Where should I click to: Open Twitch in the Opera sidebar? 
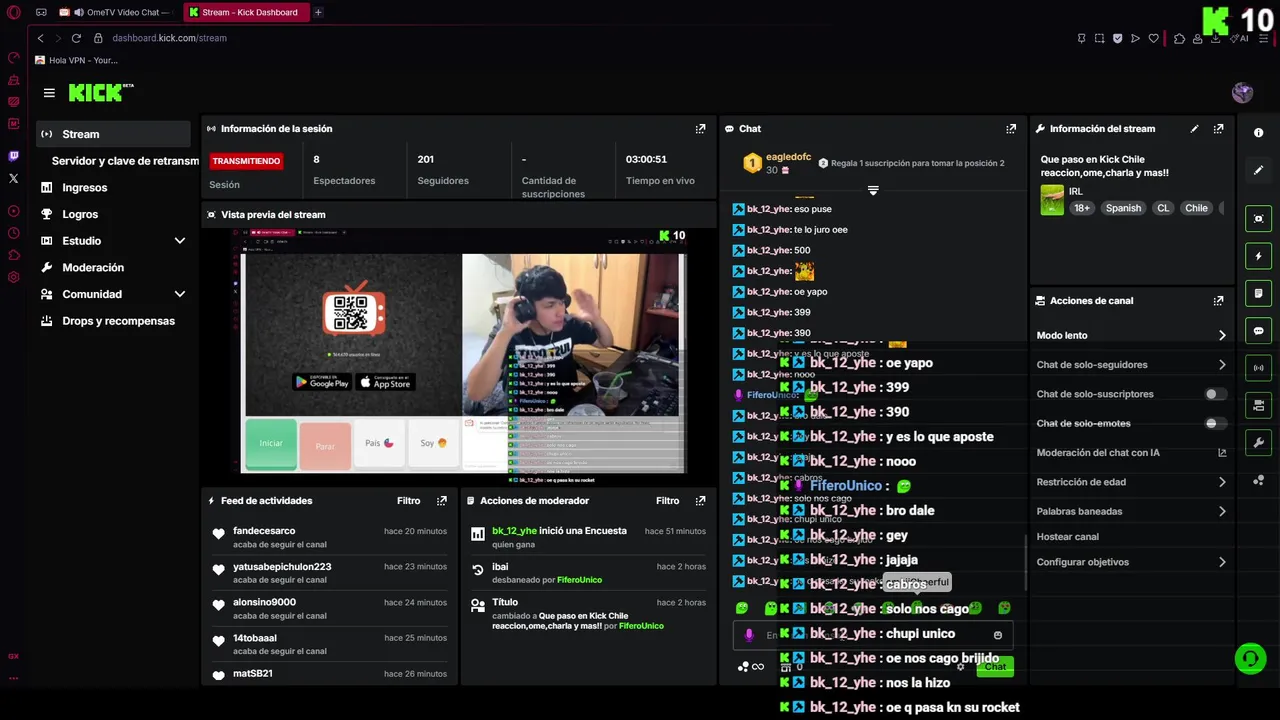point(13,156)
